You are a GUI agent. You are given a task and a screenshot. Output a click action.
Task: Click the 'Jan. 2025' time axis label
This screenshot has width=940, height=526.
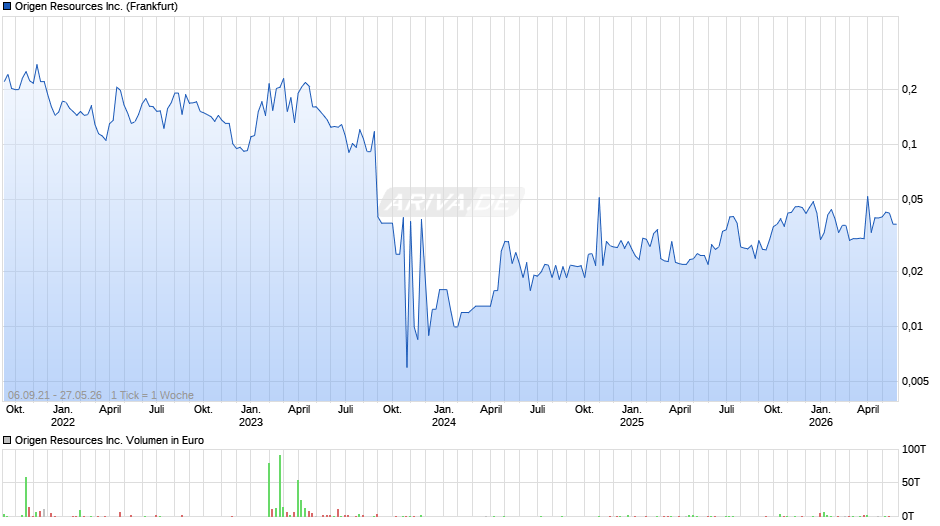[x=632, y=416]
